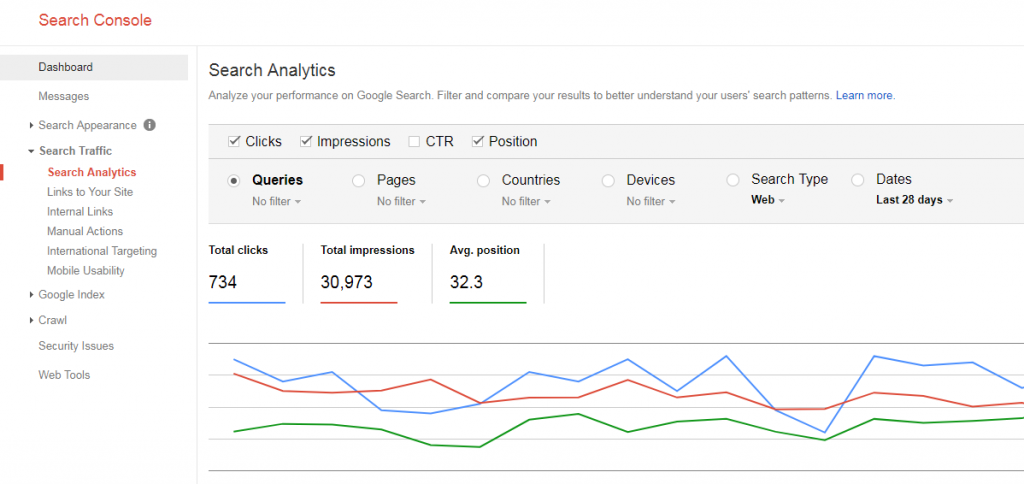This screenshot has width=1024, height=484.
Task: Click the Search Console logo text
Action: coord(95,20)
